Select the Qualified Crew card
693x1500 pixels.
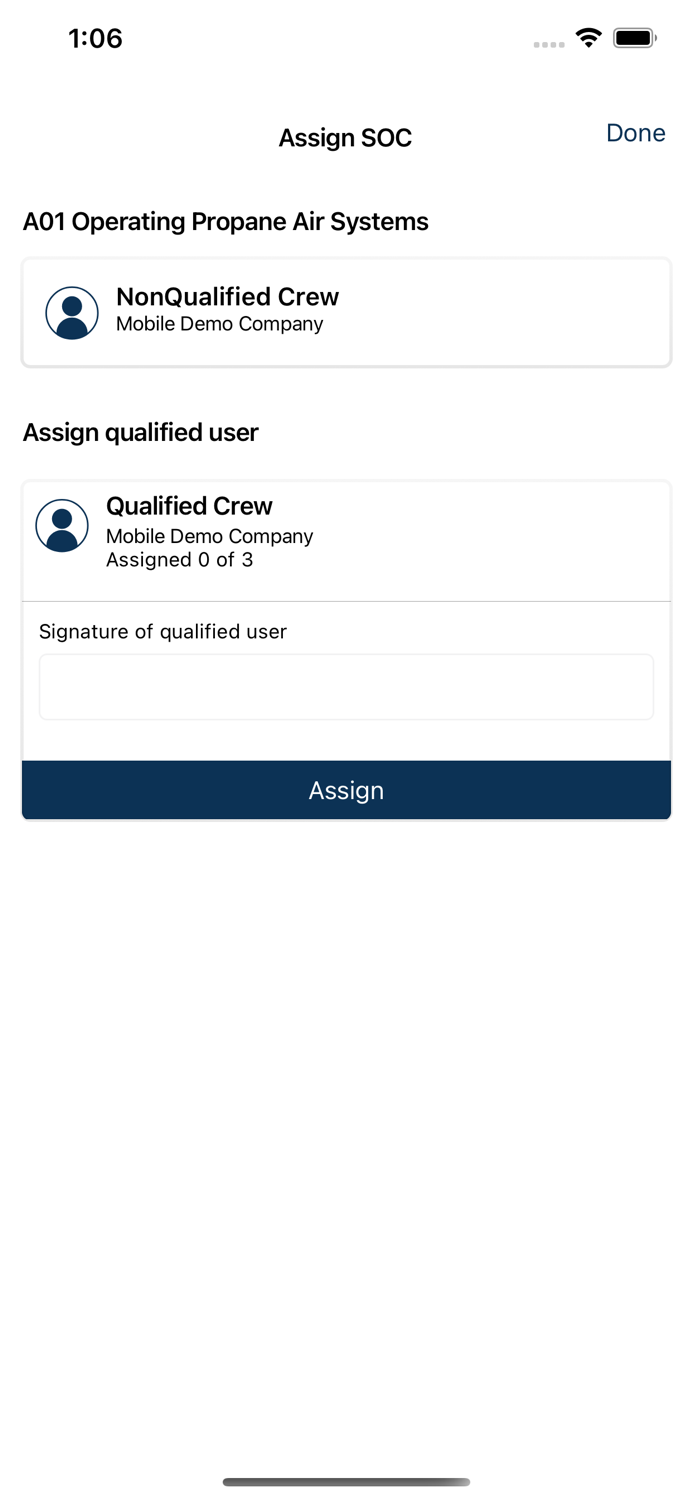pyautogui.click(x=346, y=531)
